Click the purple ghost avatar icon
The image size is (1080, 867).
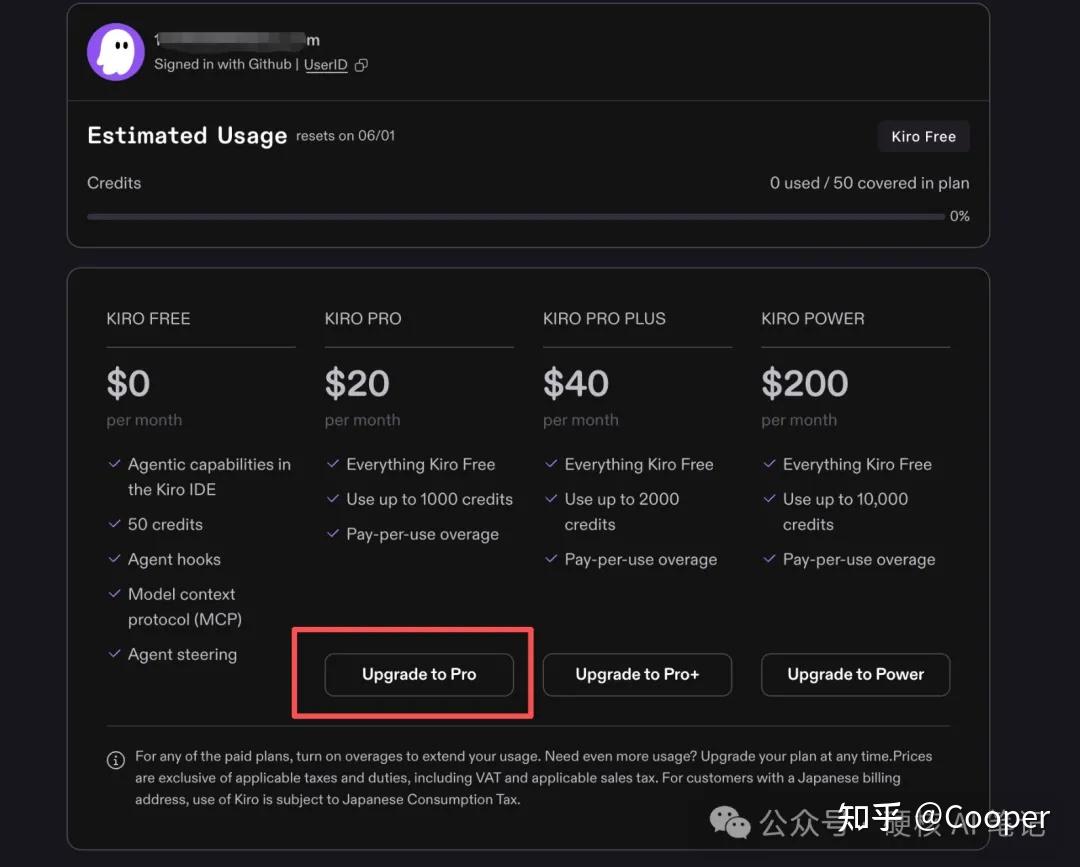pos(116,52)
